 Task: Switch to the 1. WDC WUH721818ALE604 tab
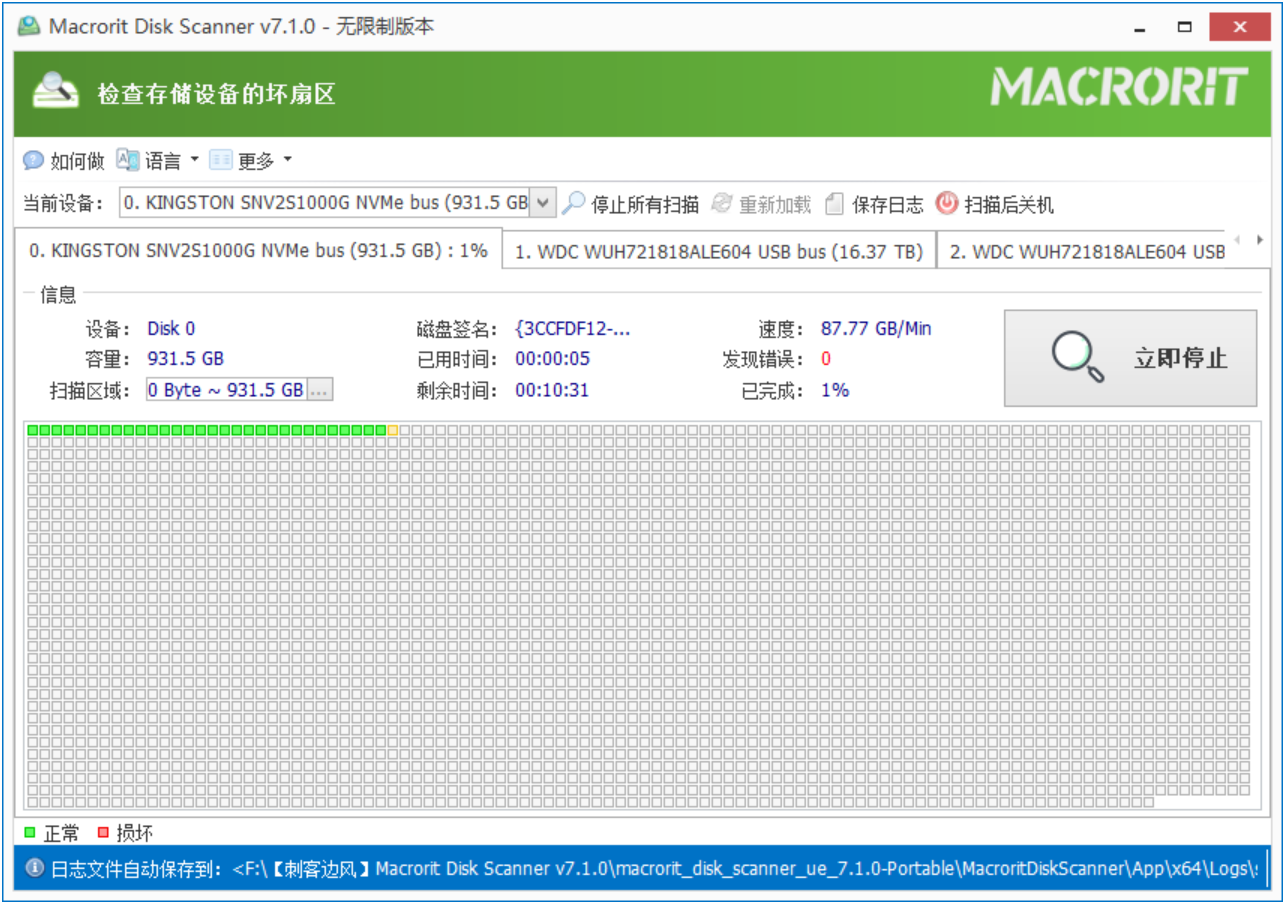pyautogui.click(x=719, y=252)
